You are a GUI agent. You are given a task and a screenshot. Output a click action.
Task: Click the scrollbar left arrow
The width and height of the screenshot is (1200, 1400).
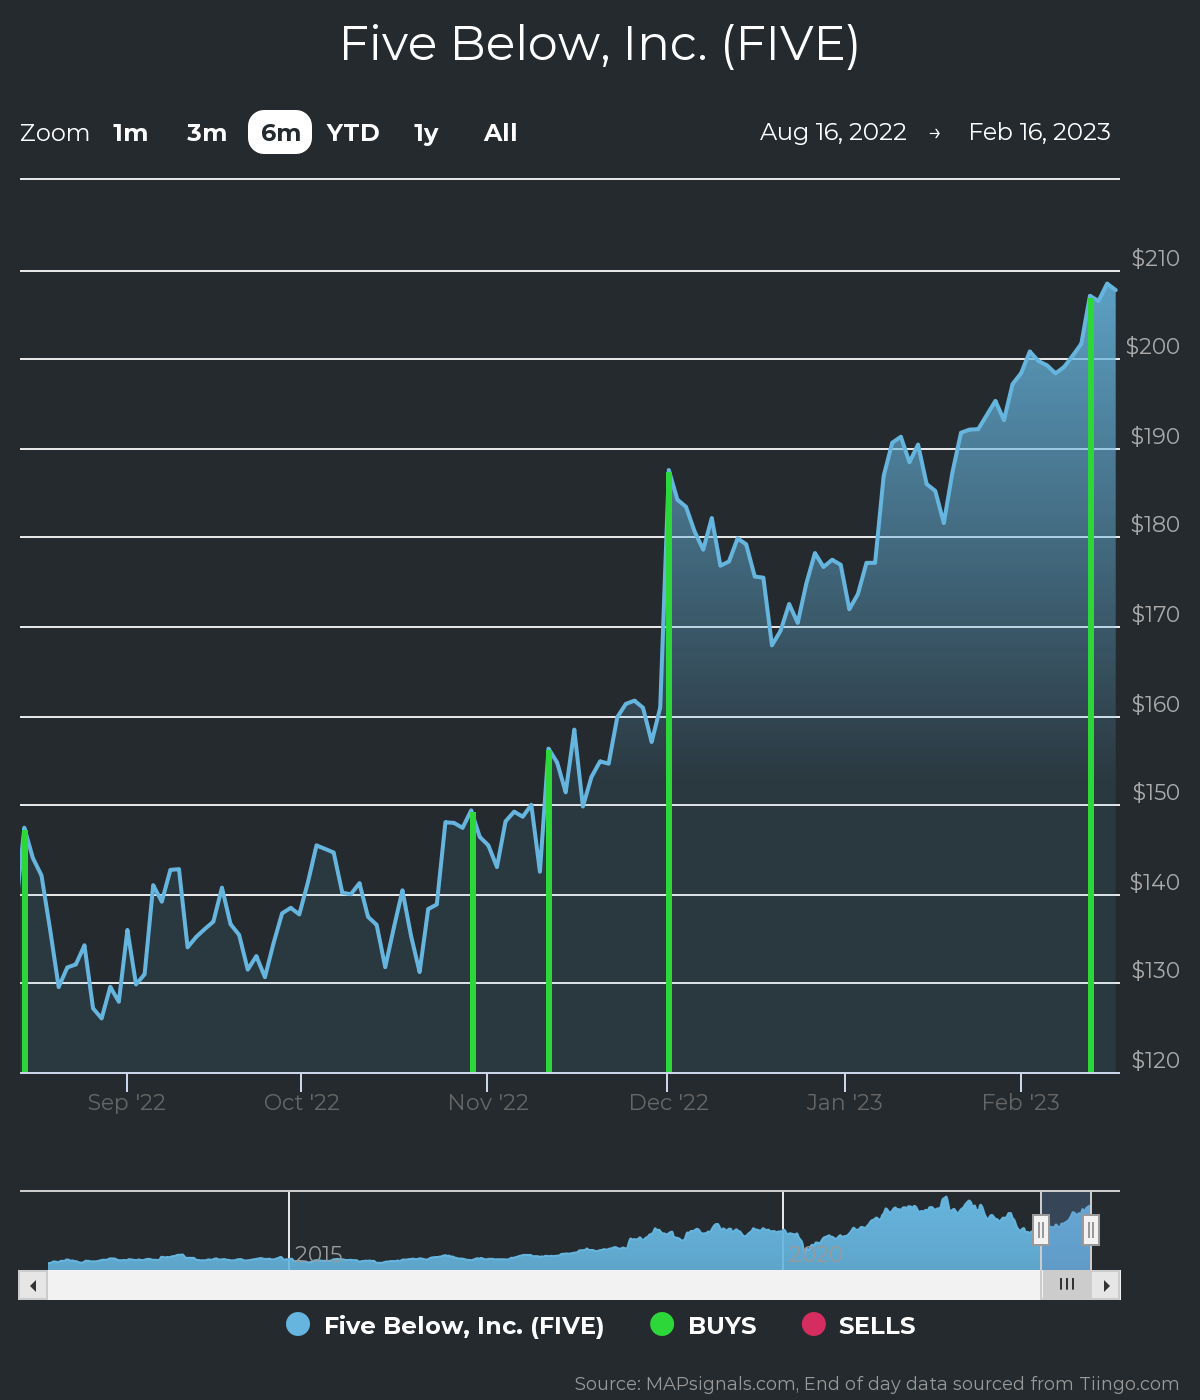(x=33, y=1285)
